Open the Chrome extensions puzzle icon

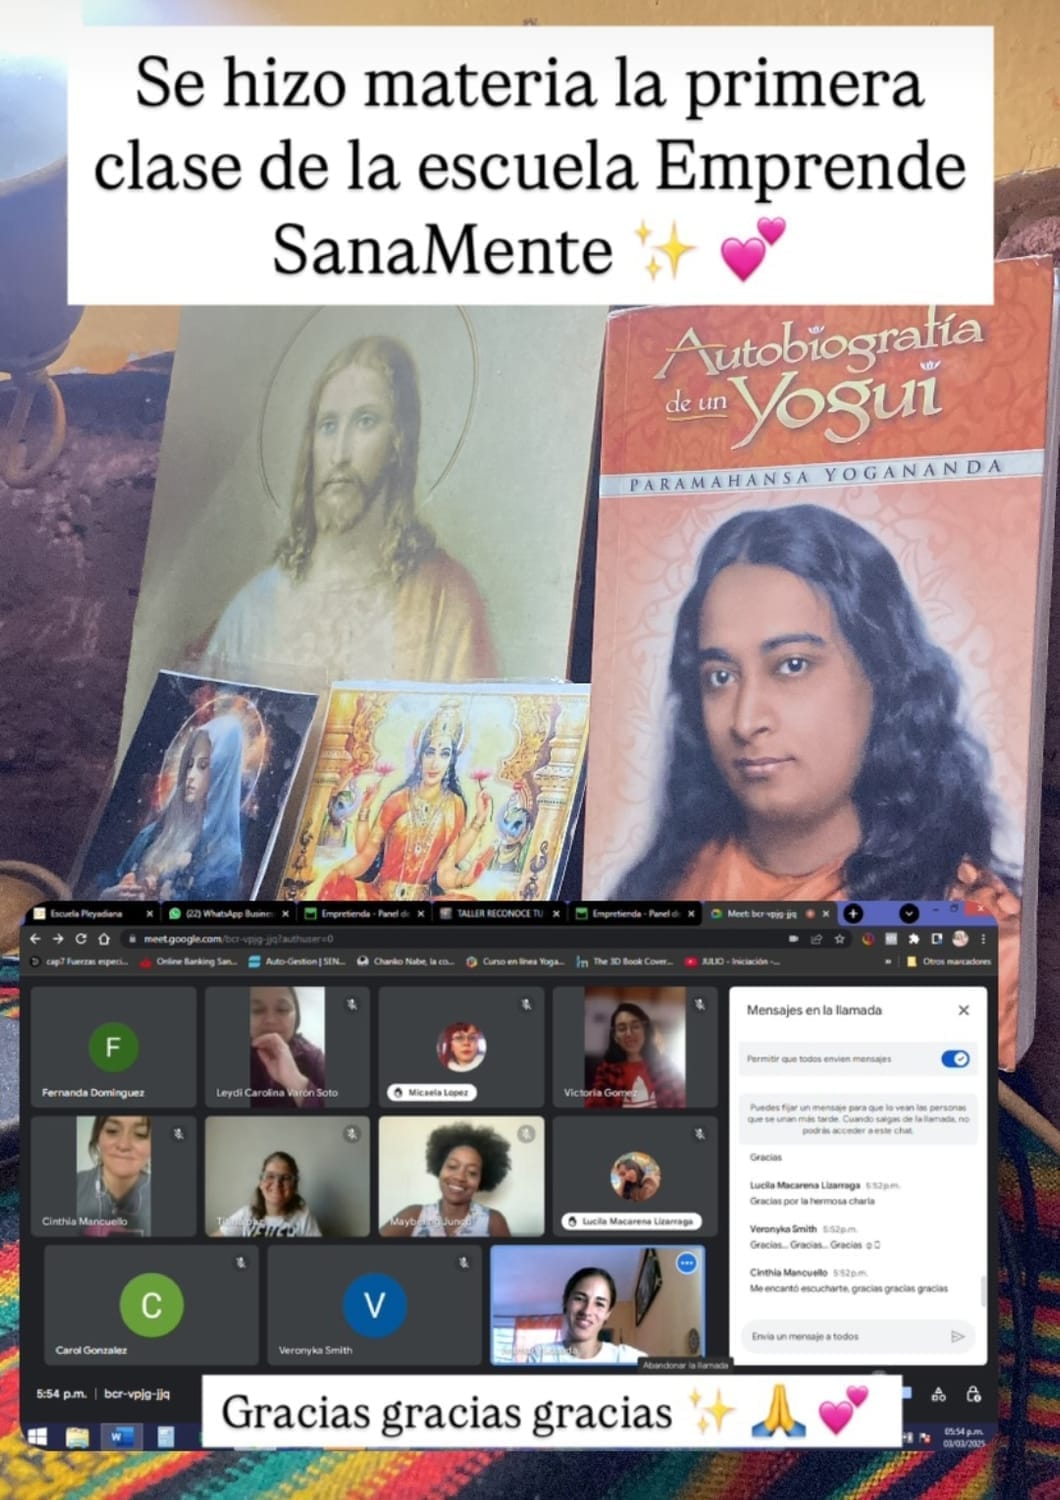tap(913, 939)
